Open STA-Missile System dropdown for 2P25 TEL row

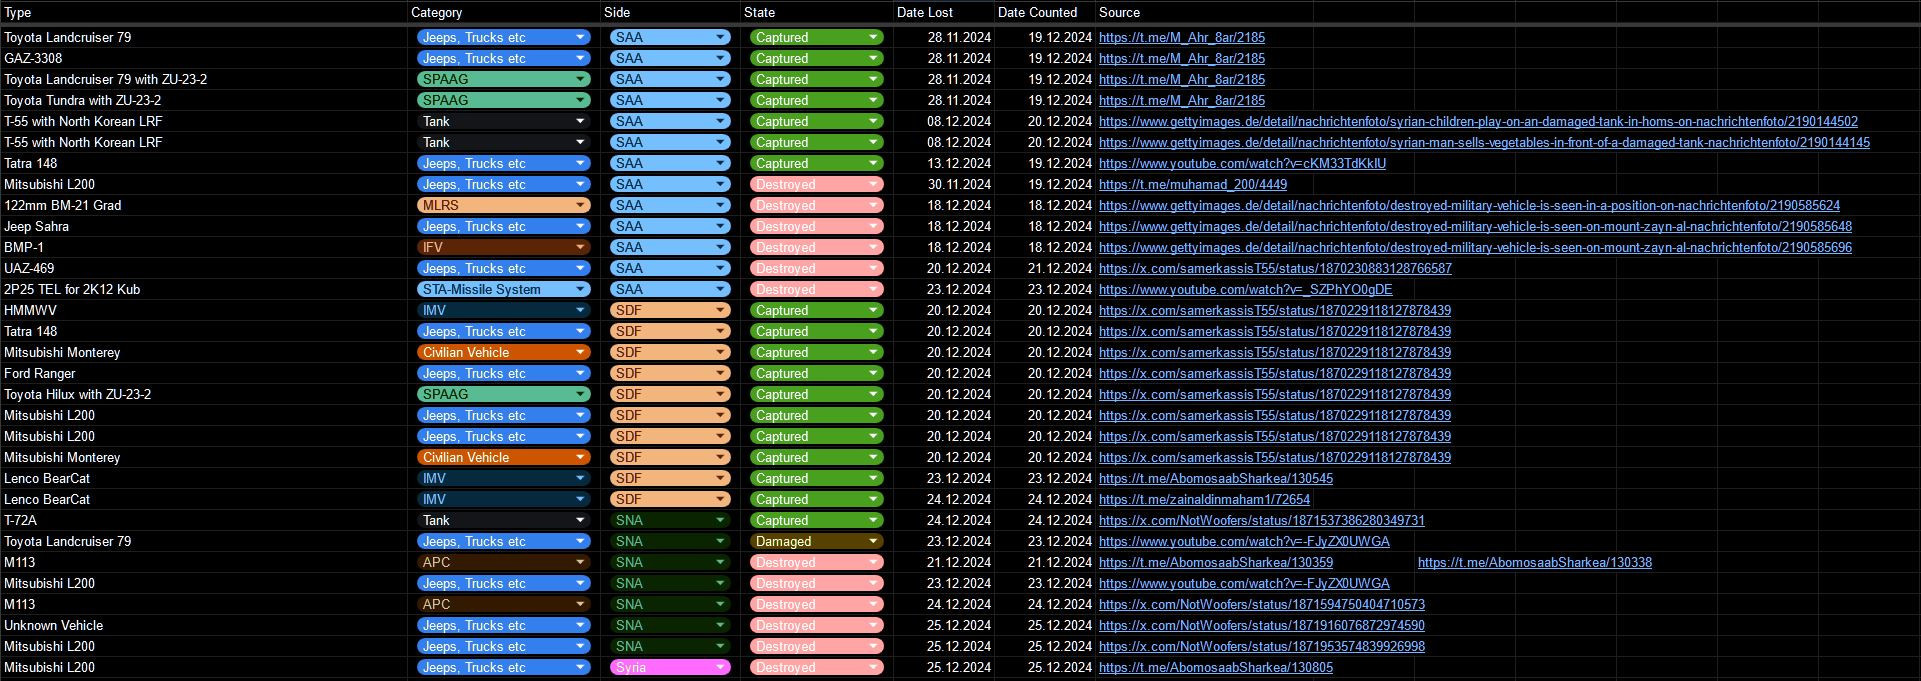point(503,289)
